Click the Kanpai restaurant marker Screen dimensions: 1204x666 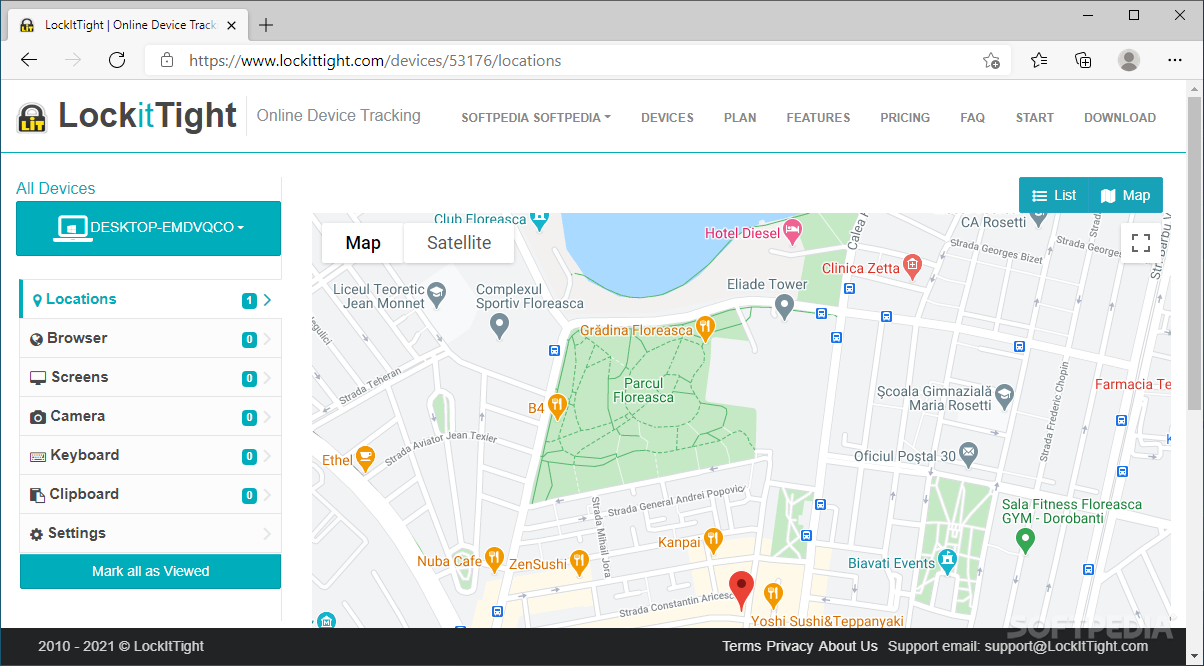[x=713, y=540]
